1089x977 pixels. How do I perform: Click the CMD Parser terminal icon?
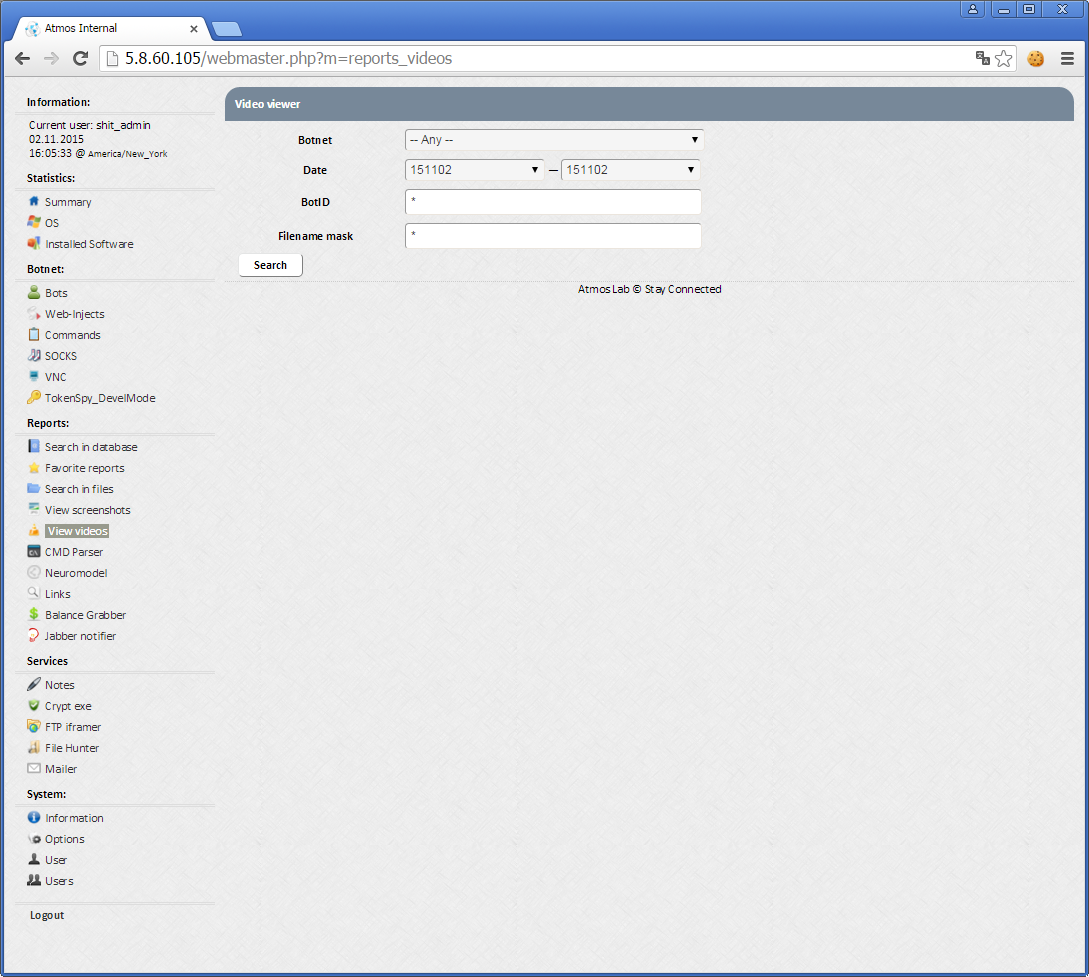click(x=33, y=551)
